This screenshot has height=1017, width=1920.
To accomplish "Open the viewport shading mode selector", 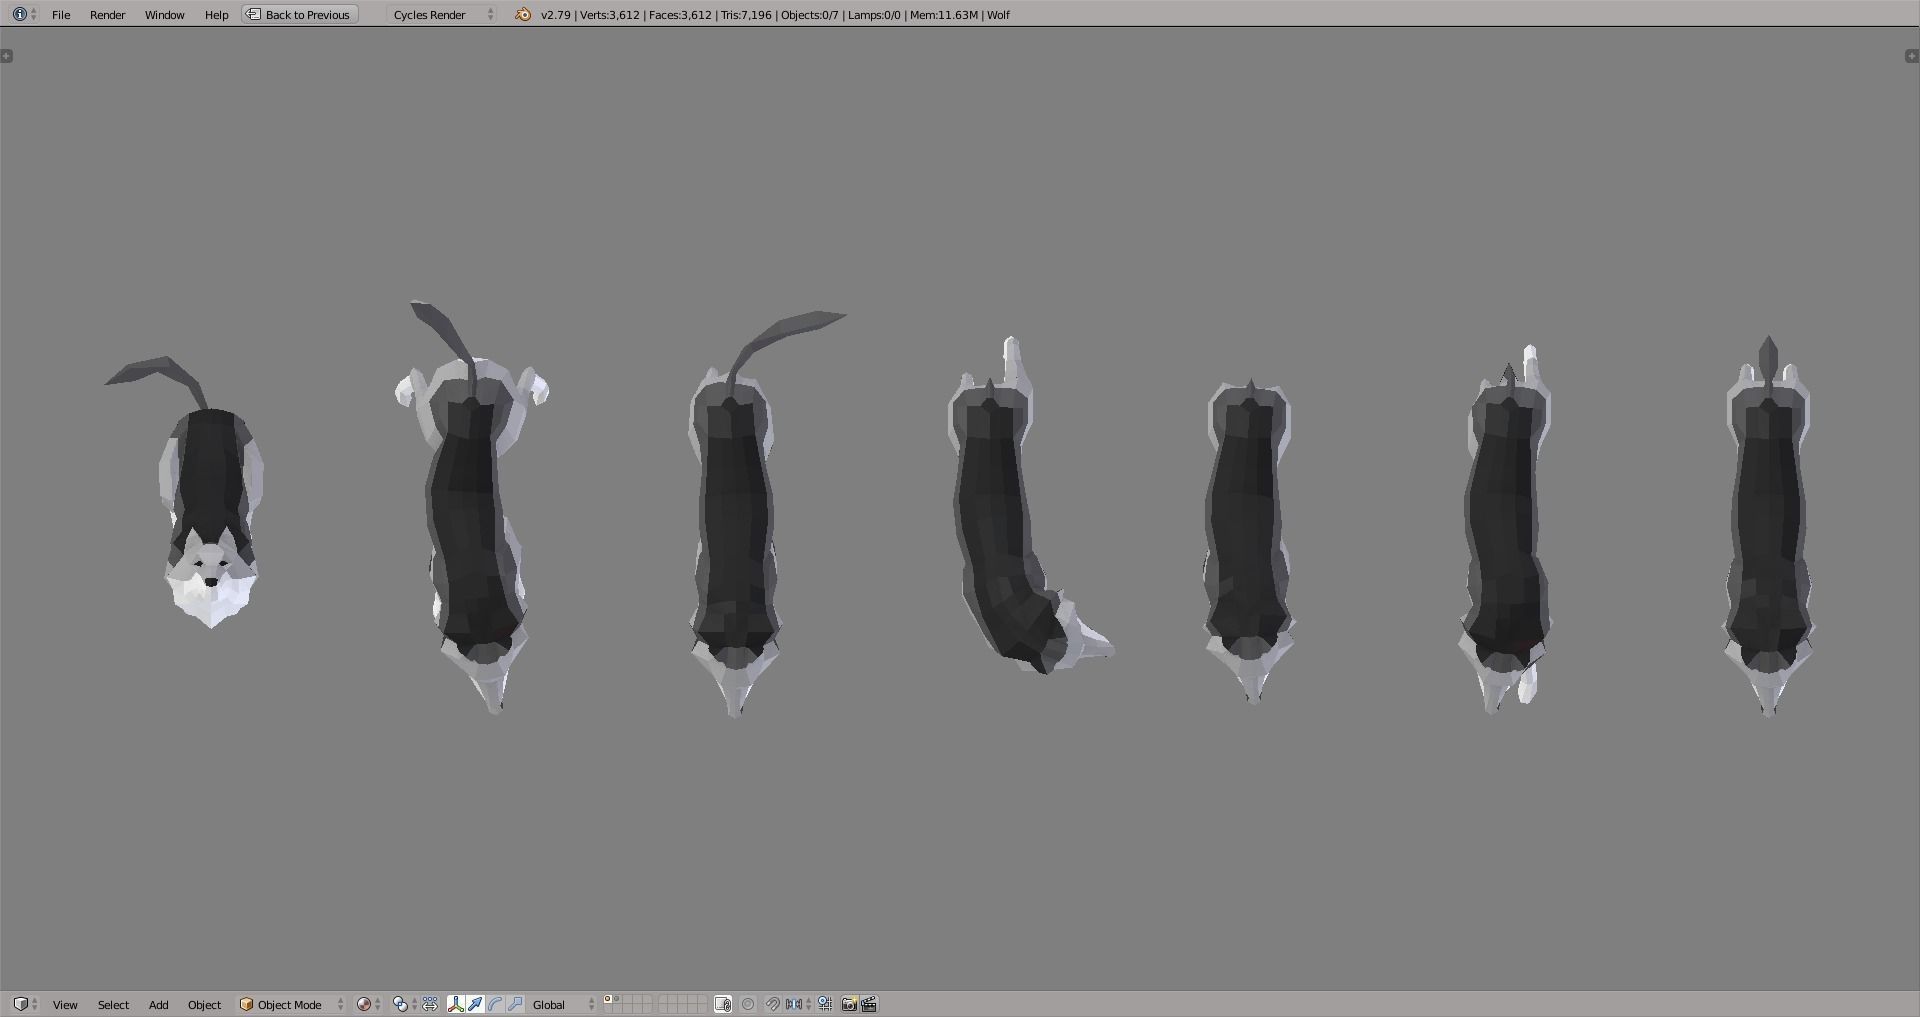I will [369, 1004].
